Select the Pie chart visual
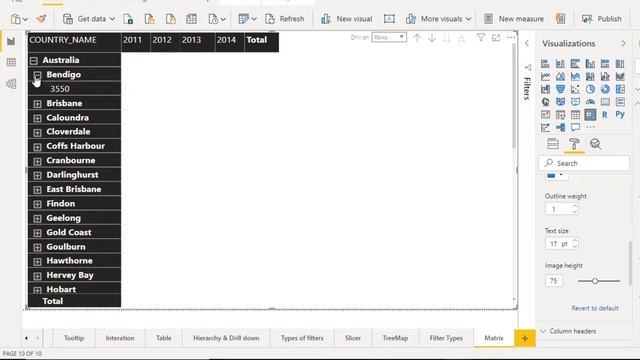640x360 pixels. coord(590,89)
